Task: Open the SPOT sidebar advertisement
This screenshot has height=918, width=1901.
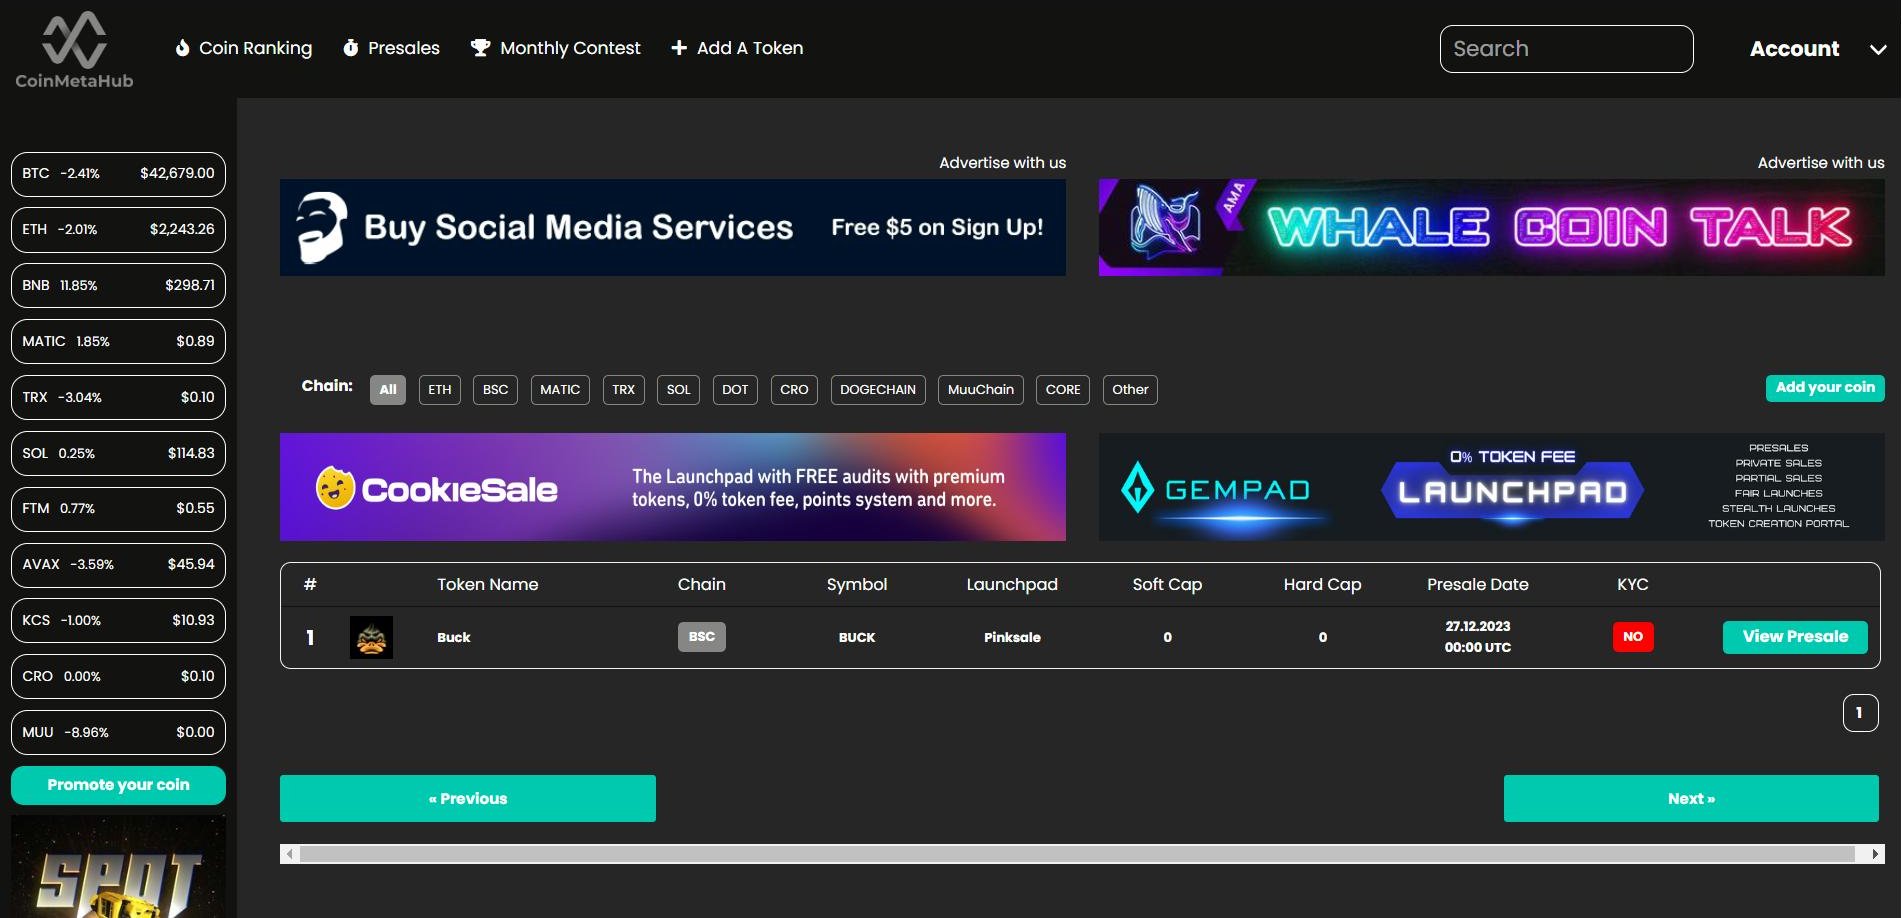Action: coord(118,866)
